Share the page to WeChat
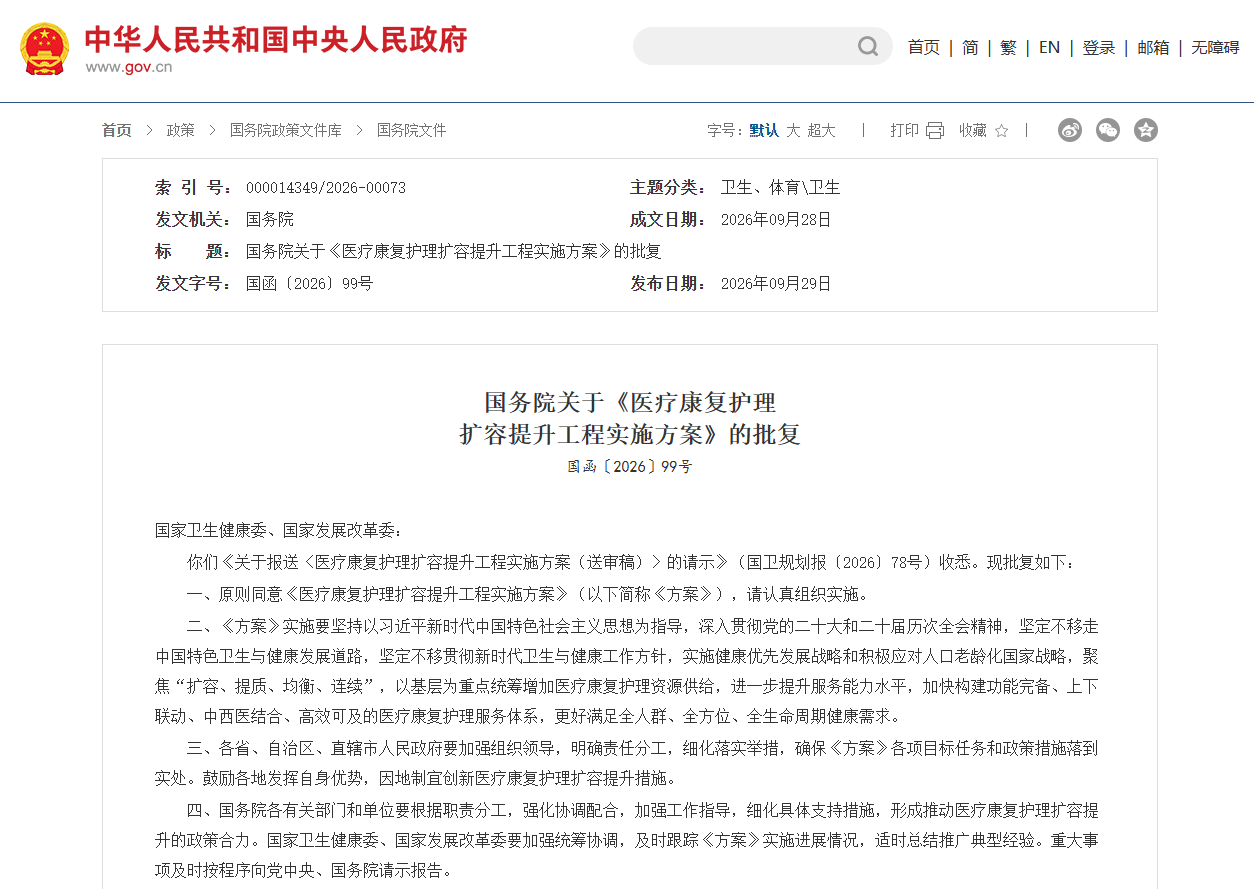1254x889 pixels. [1108, 130]
